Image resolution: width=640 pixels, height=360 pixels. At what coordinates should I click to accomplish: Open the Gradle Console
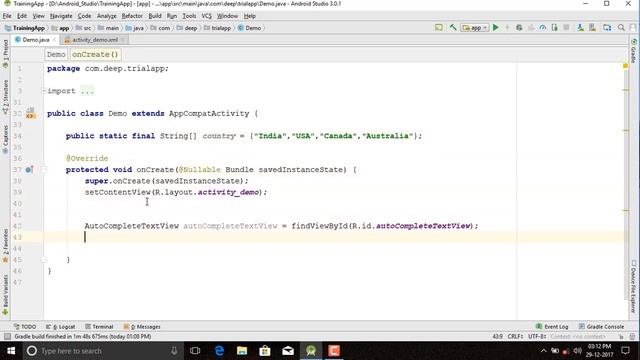point(601,327)
